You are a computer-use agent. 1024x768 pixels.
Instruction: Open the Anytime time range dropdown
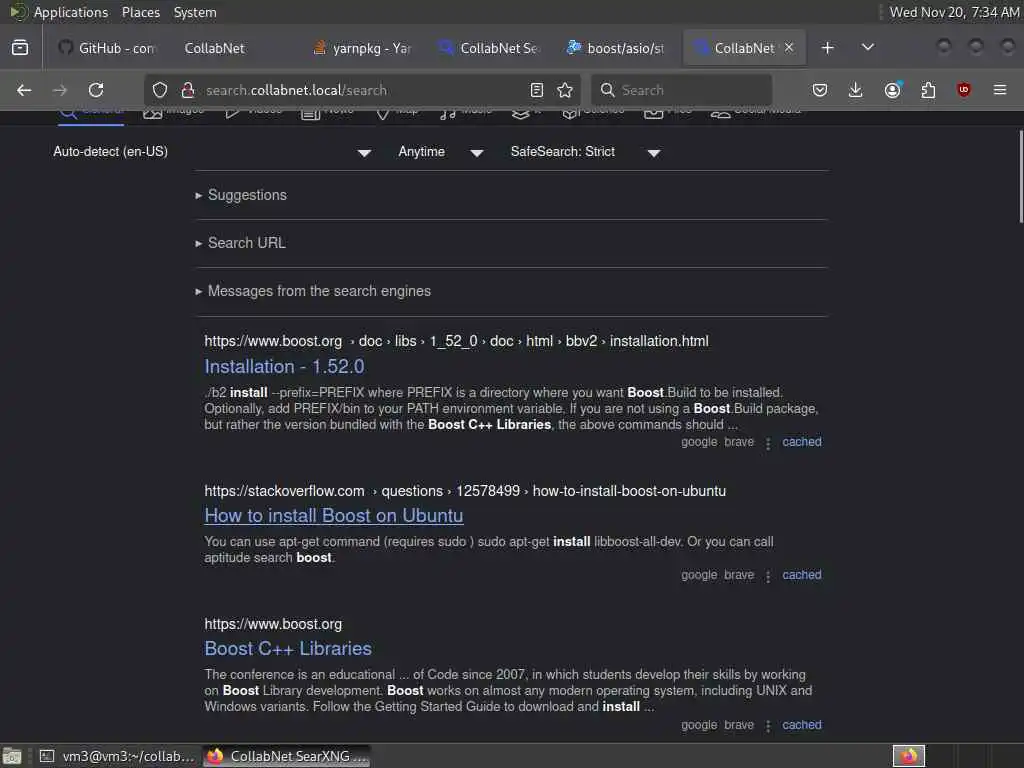[x=440, y=152]
